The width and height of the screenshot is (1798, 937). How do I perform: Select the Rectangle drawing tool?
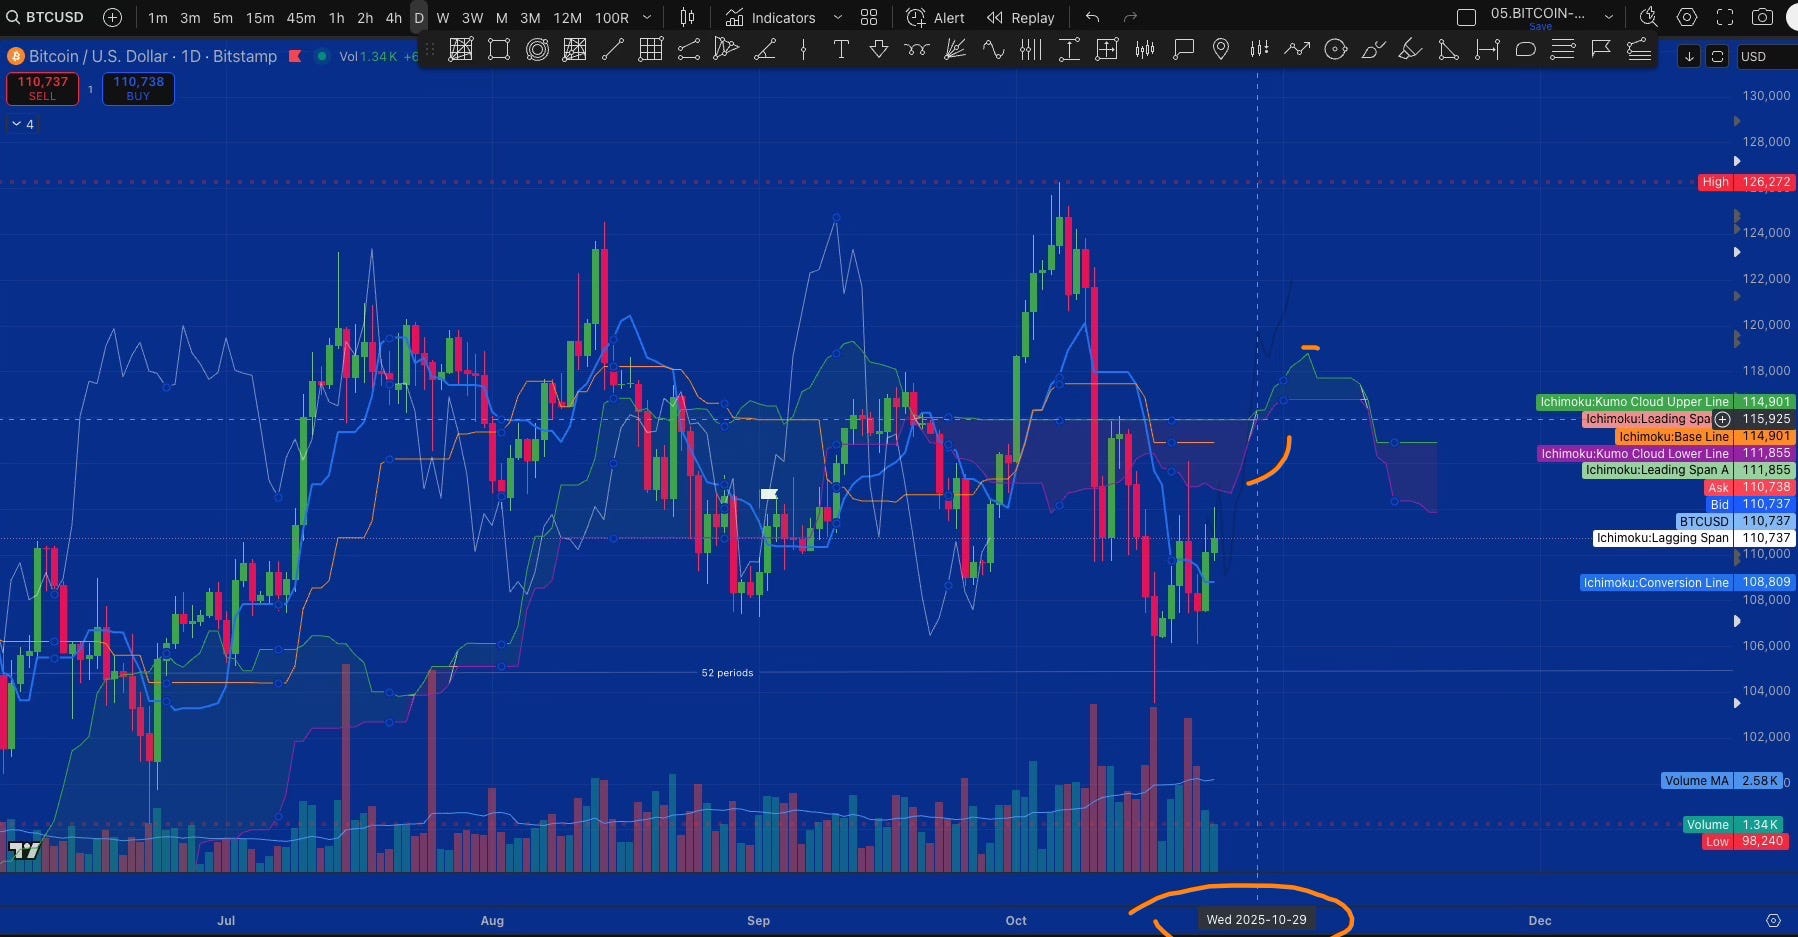(499, 49)
